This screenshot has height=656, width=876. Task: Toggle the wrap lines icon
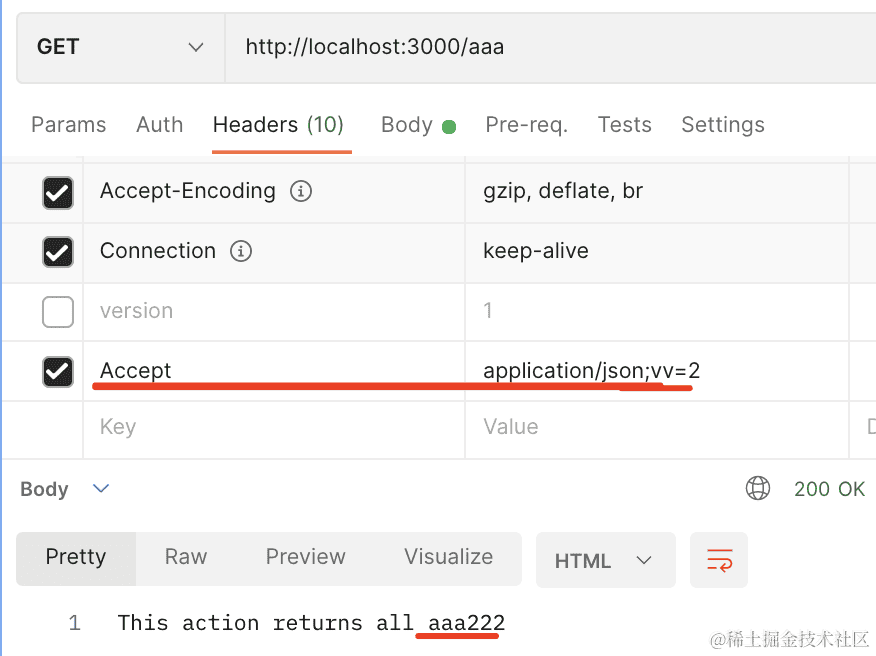(719, 560)
